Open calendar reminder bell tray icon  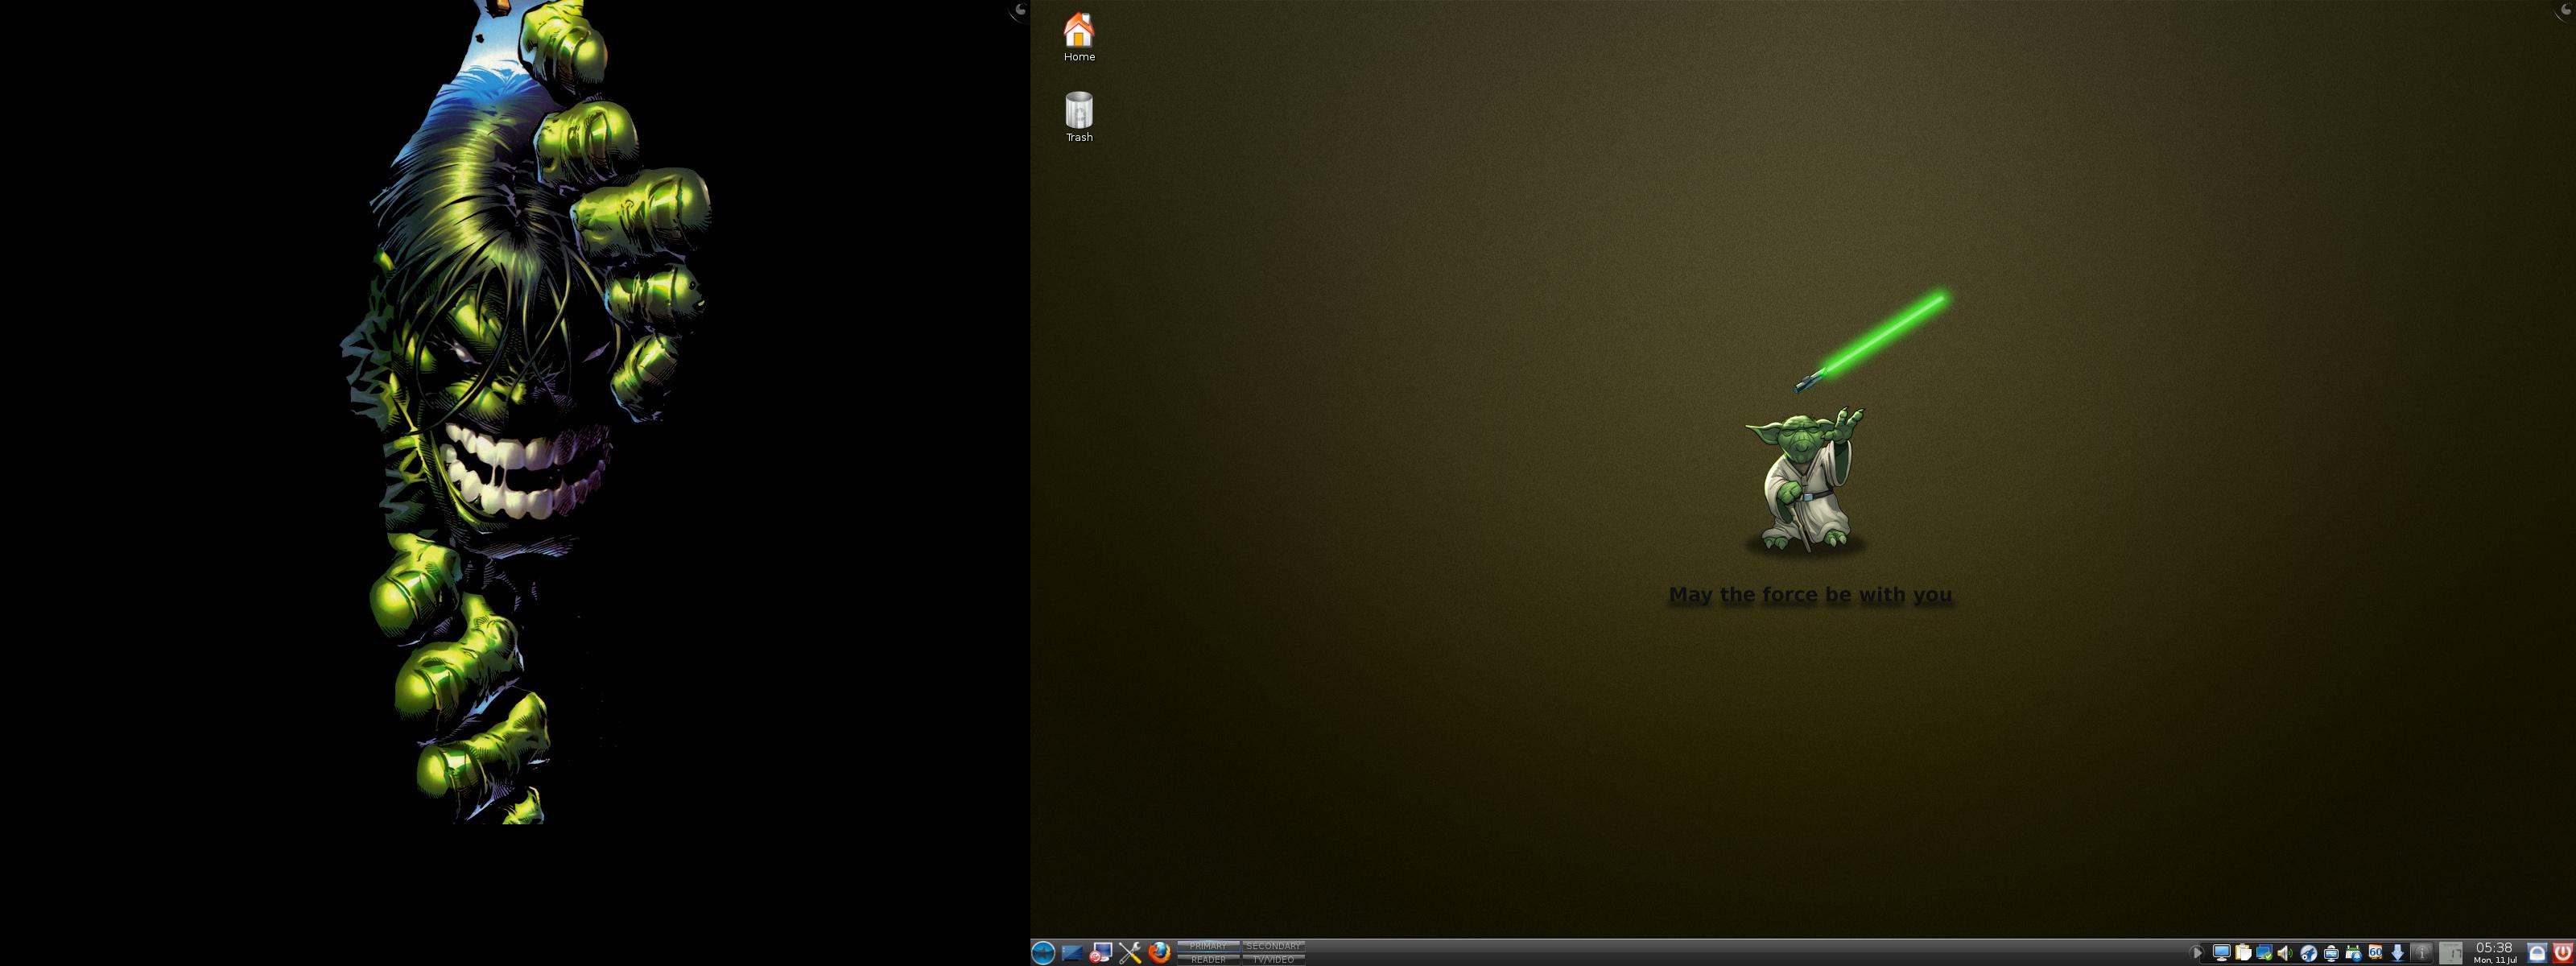(2353, 953)
